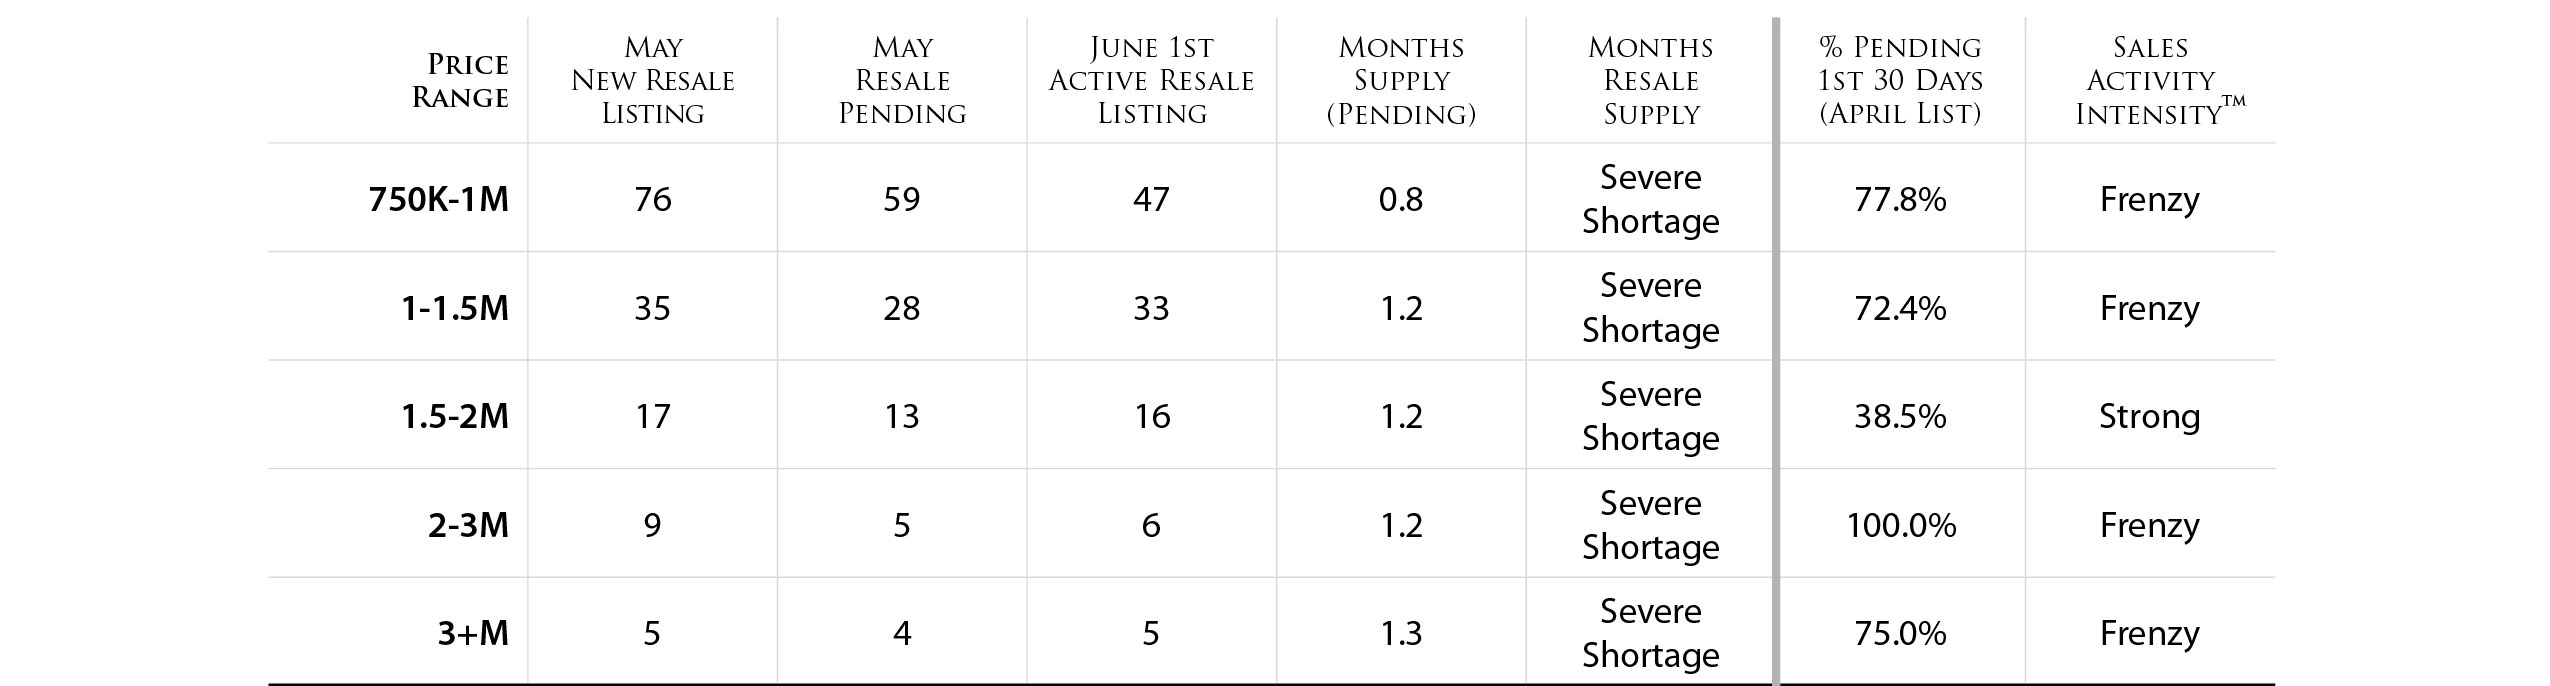Click the May Resale Pending header
Image resolution: width=2550 pixels, height=686 pixels.
click(902, 80)
